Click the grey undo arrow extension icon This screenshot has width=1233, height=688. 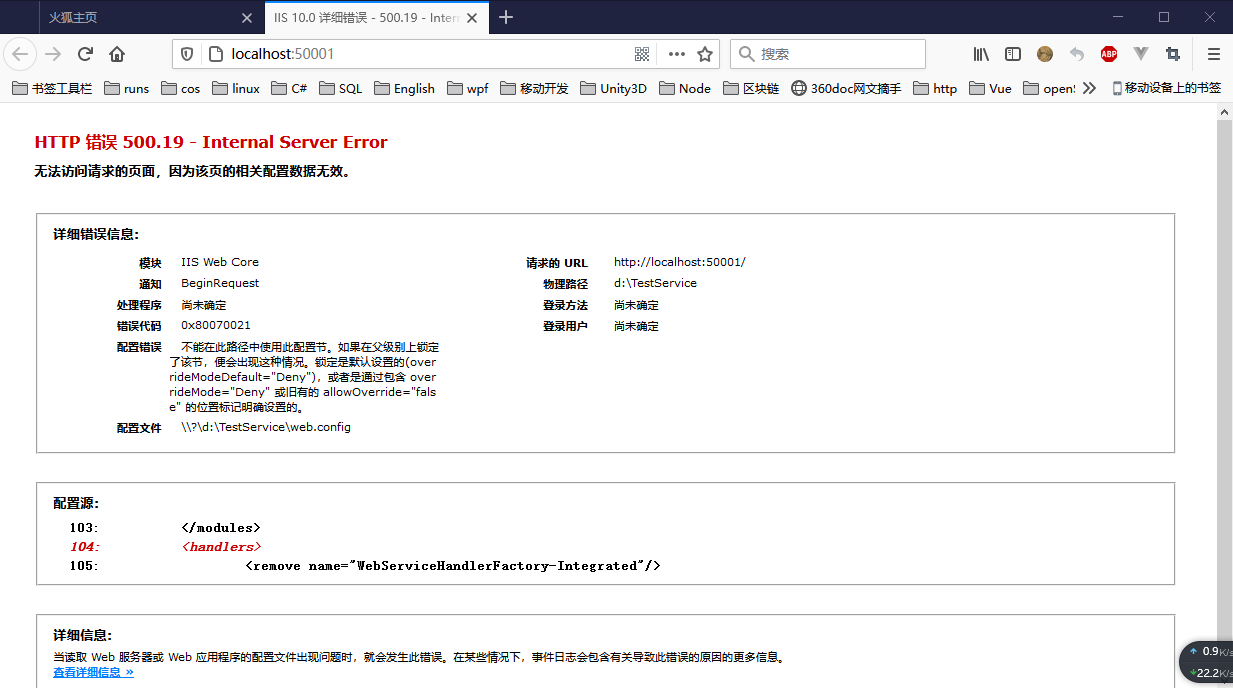click(x=1077, y=54)
